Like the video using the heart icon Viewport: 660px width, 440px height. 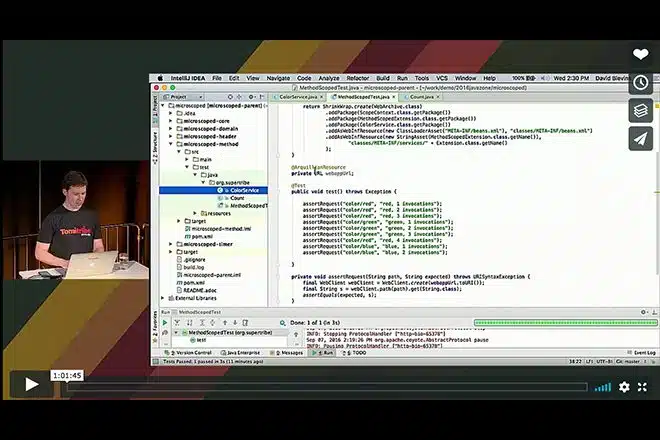tap(641, 54)
